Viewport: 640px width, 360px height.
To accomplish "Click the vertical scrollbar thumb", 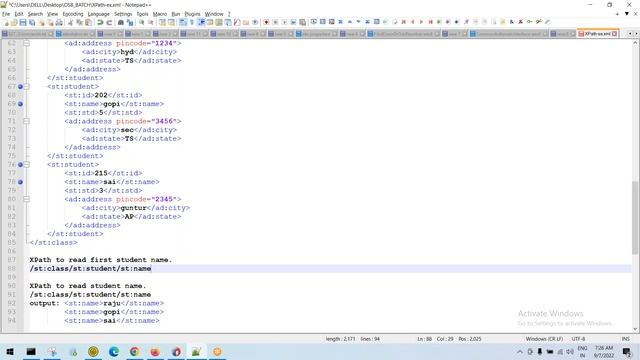I will tap(635, 218).
